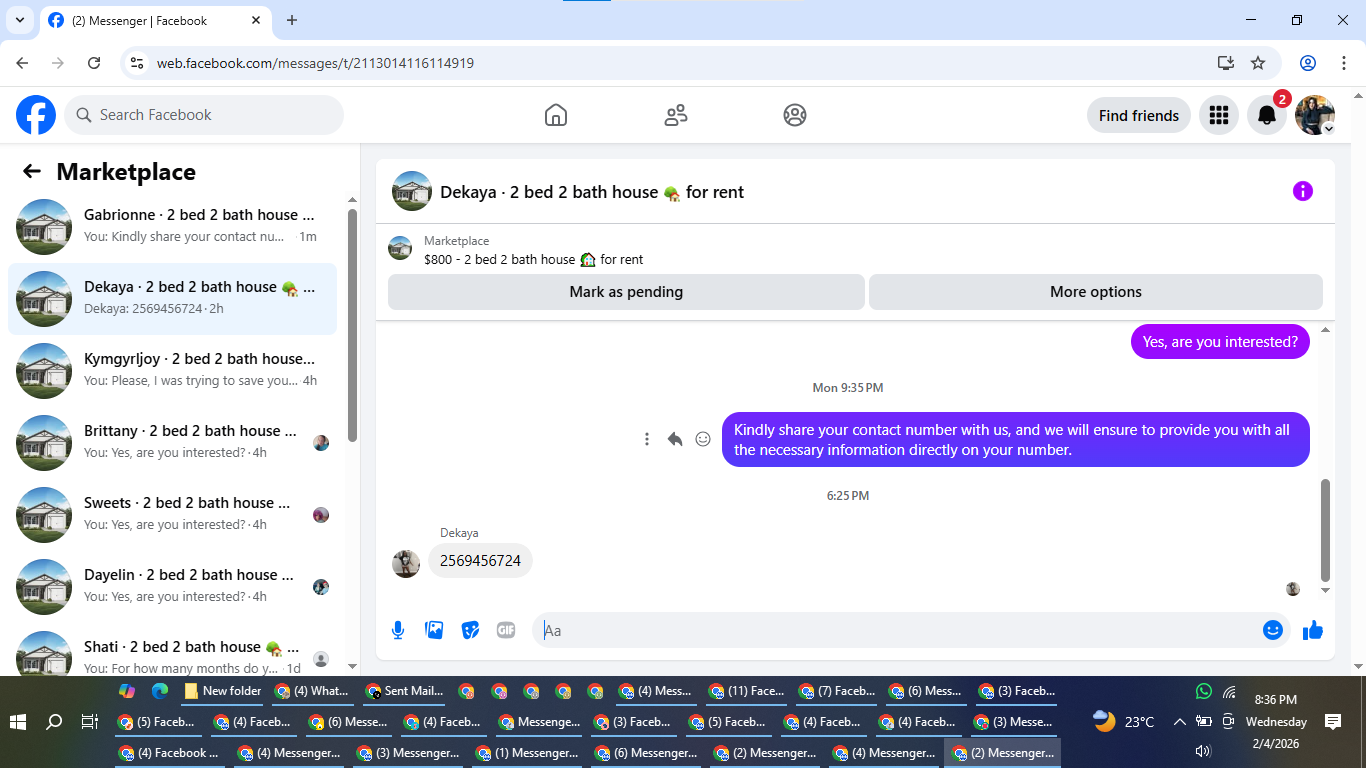Click the Facebook logo
This screenshot has width=1366, height=768.
(x=36, y=115)
